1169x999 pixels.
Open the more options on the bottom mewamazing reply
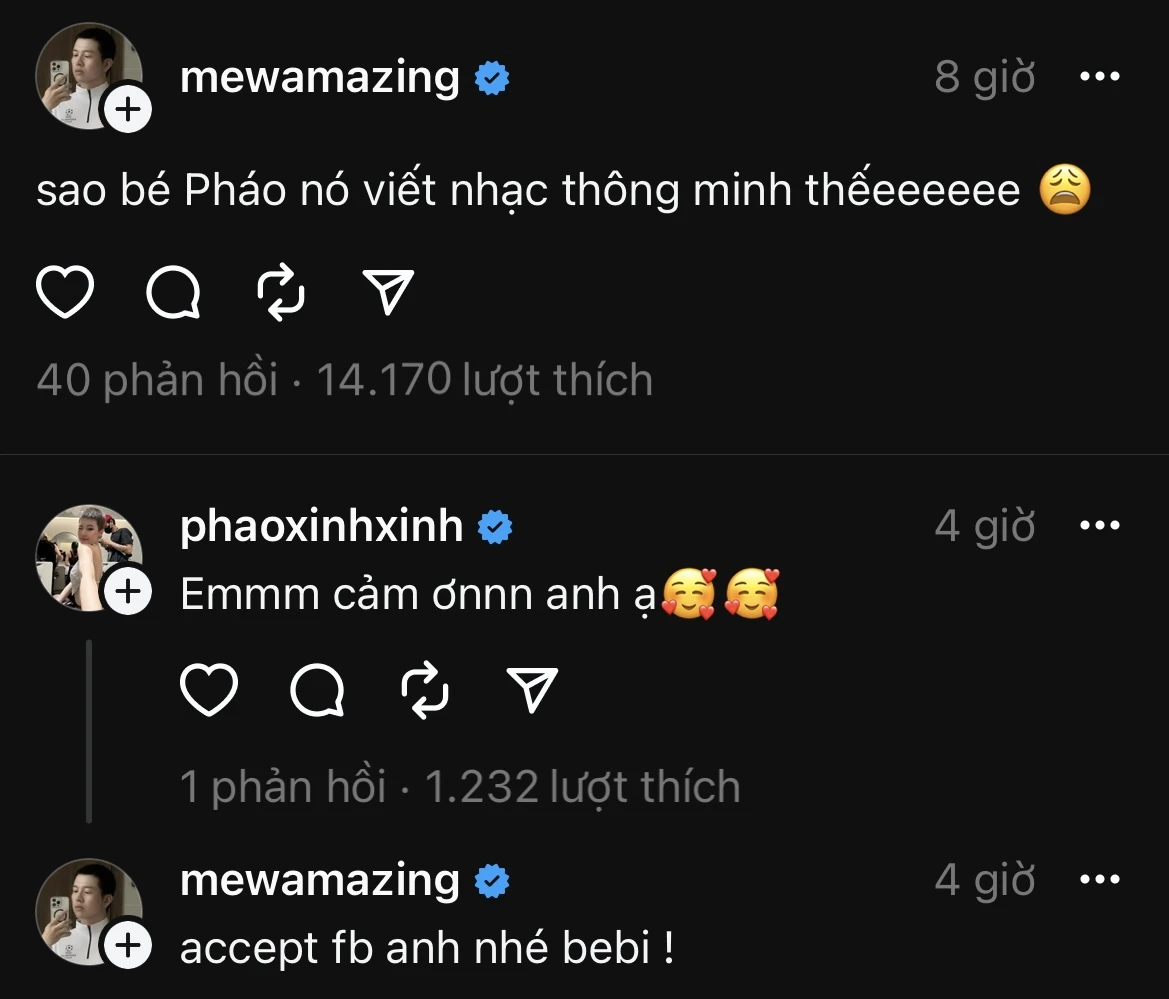[x=1100, y=880]
